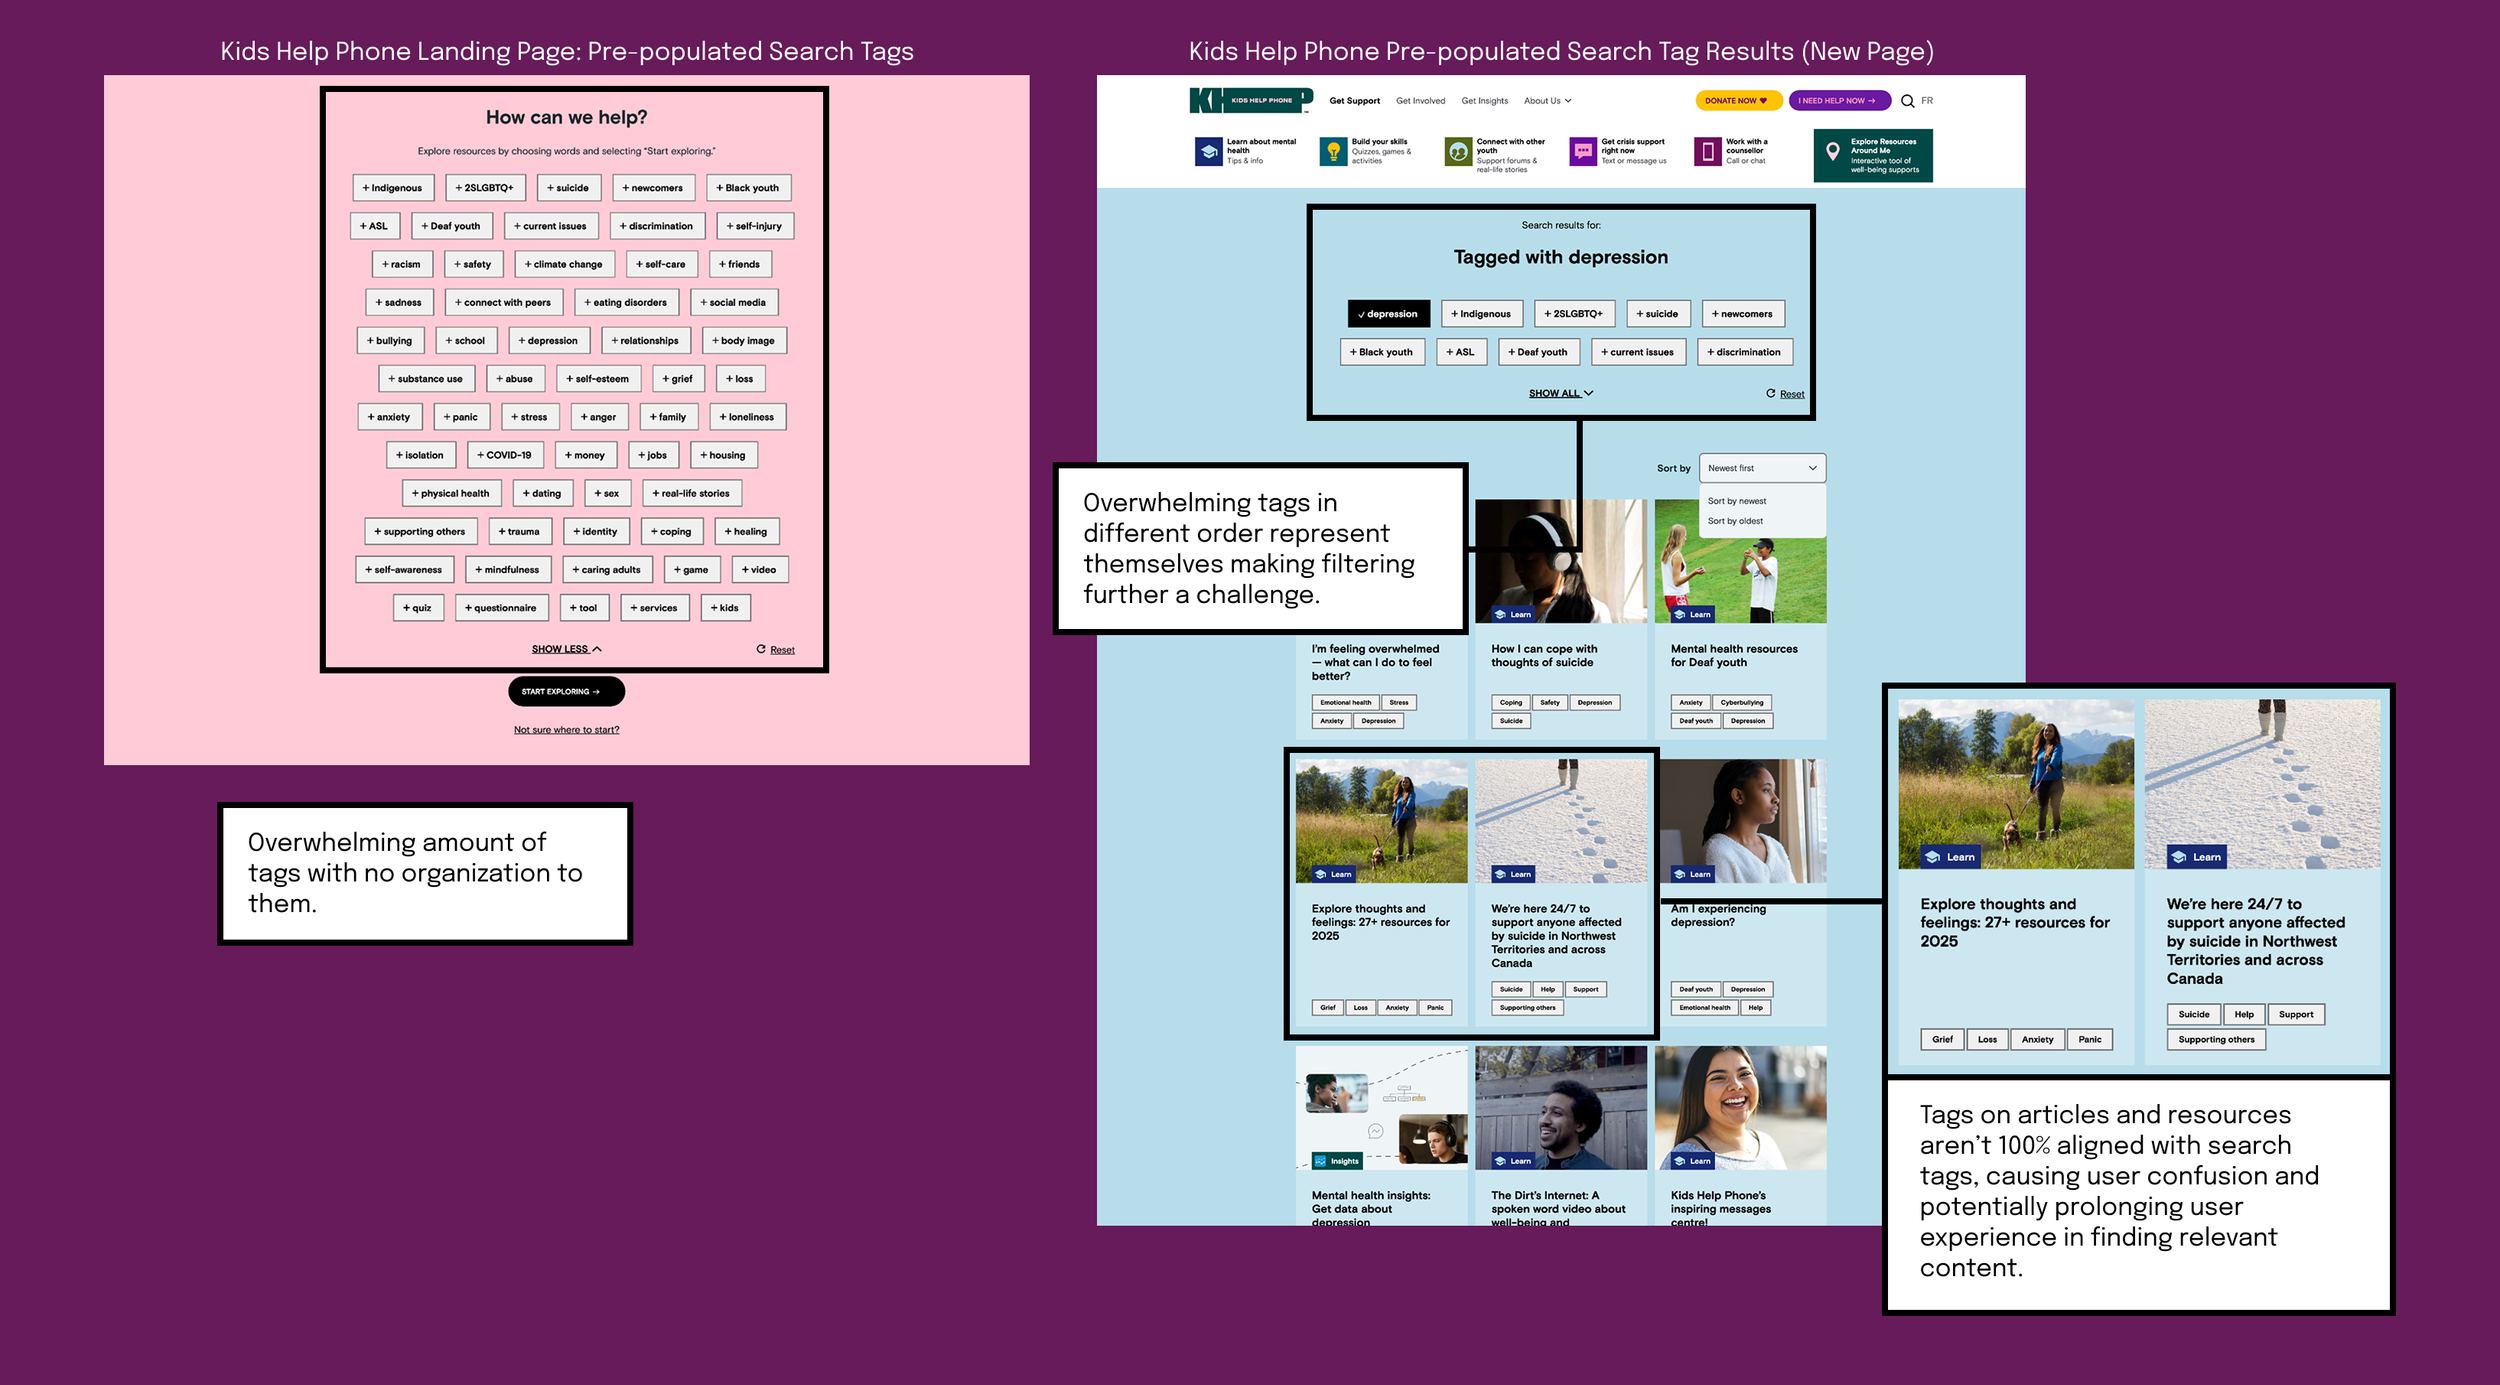Click the Get crisis support chat icon

(1583, 152)
